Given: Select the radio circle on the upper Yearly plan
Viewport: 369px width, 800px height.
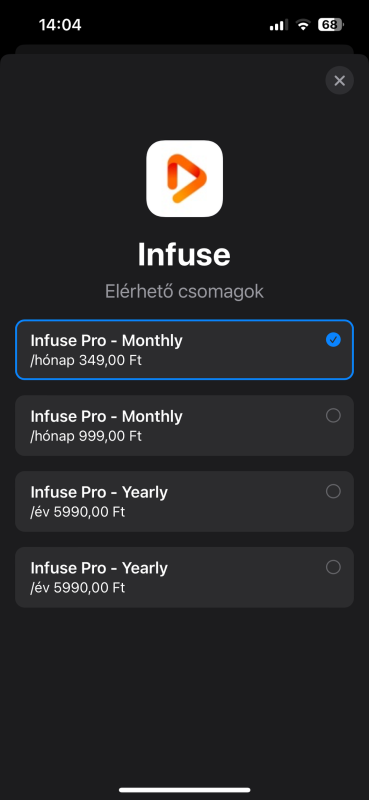Looking at the screenshot, I should pos(333,491).
